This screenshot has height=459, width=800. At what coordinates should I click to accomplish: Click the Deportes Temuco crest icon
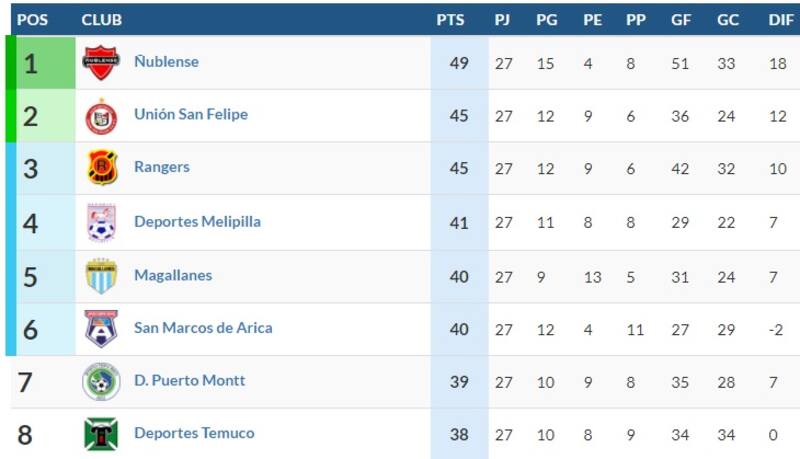[101, 434]
